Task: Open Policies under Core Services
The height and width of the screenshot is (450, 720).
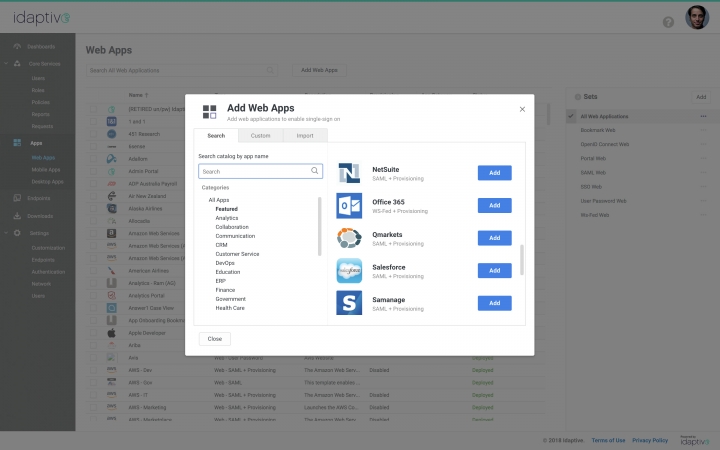Action: pos(40,102)
